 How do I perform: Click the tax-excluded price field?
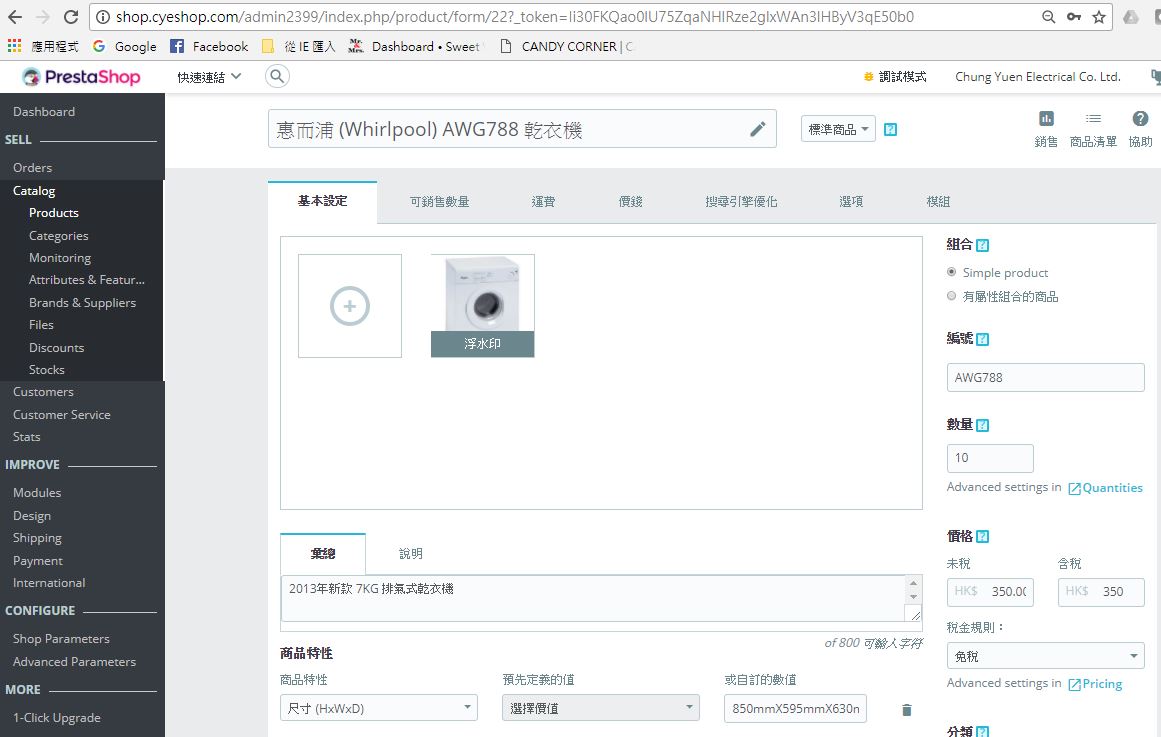coord(990,592)
